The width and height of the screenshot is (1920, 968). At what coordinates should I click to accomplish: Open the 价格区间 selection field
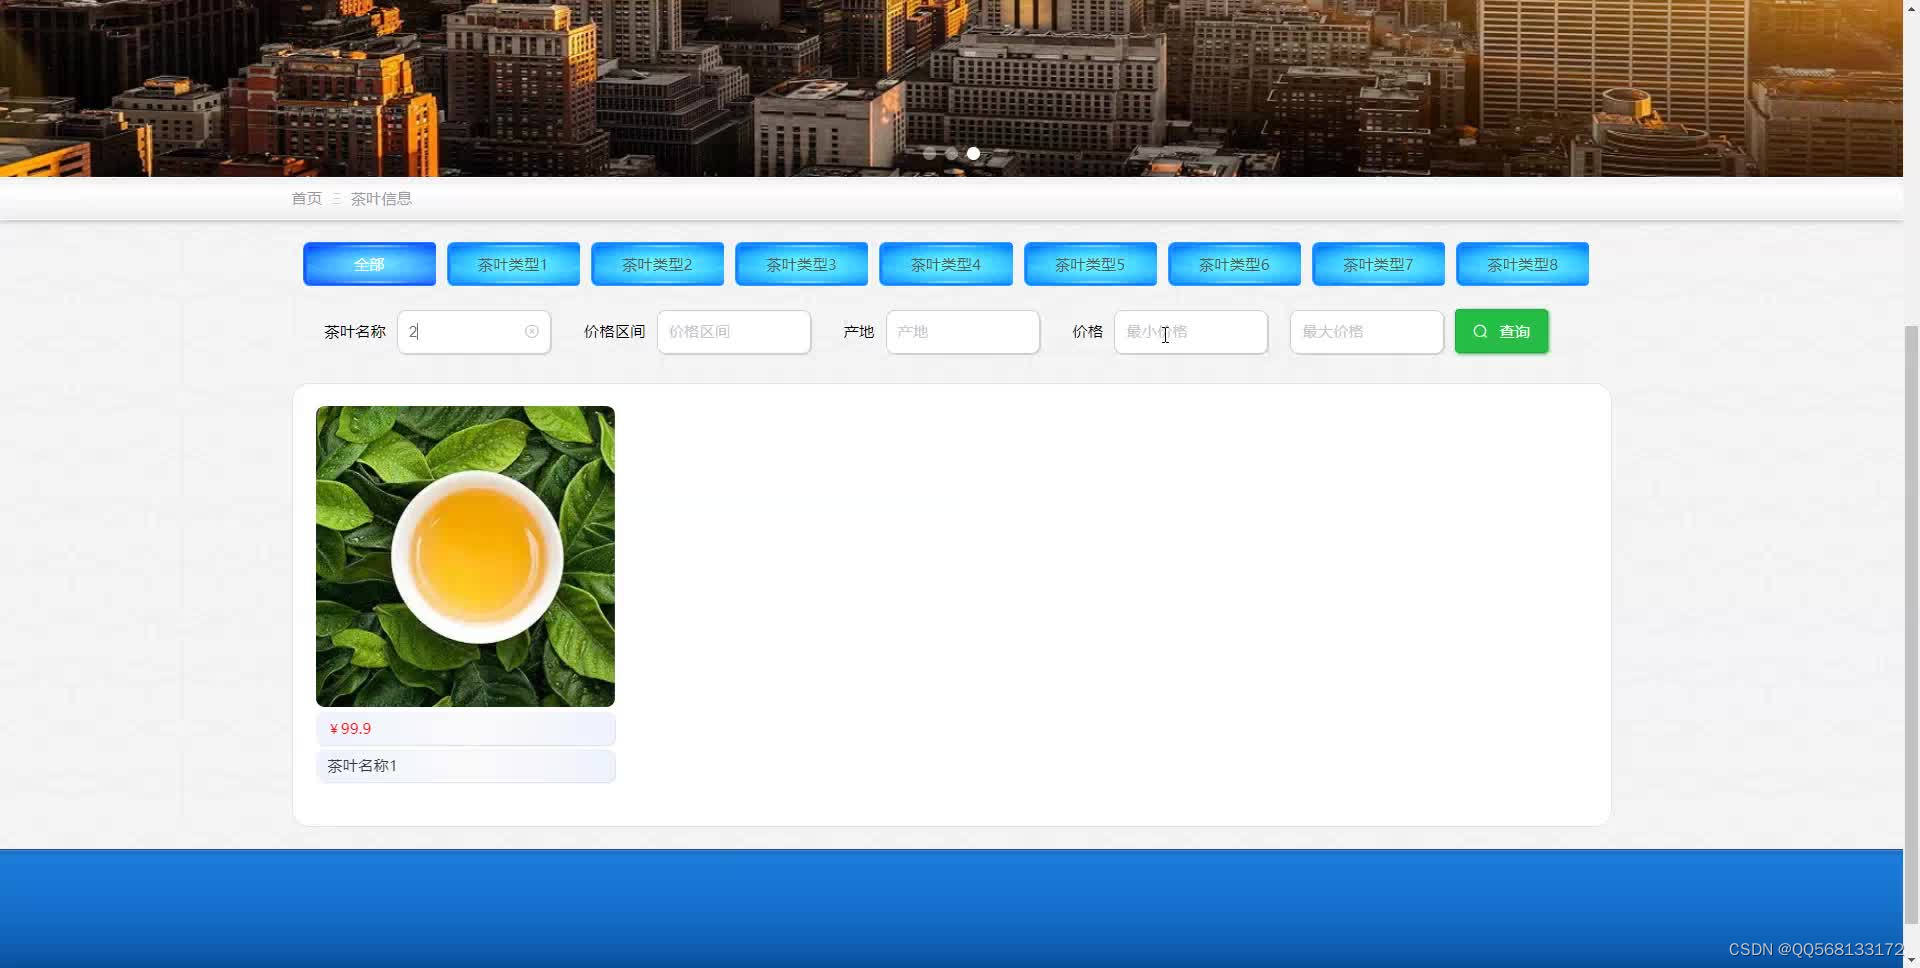pos(733,331)
